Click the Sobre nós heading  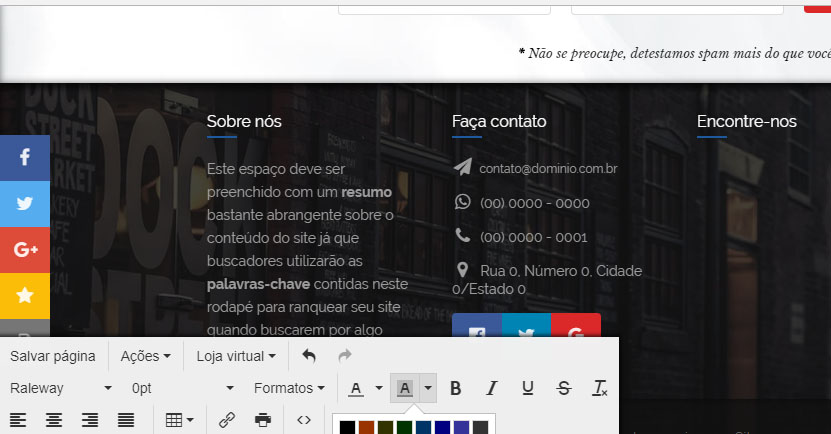click(244, 121)
